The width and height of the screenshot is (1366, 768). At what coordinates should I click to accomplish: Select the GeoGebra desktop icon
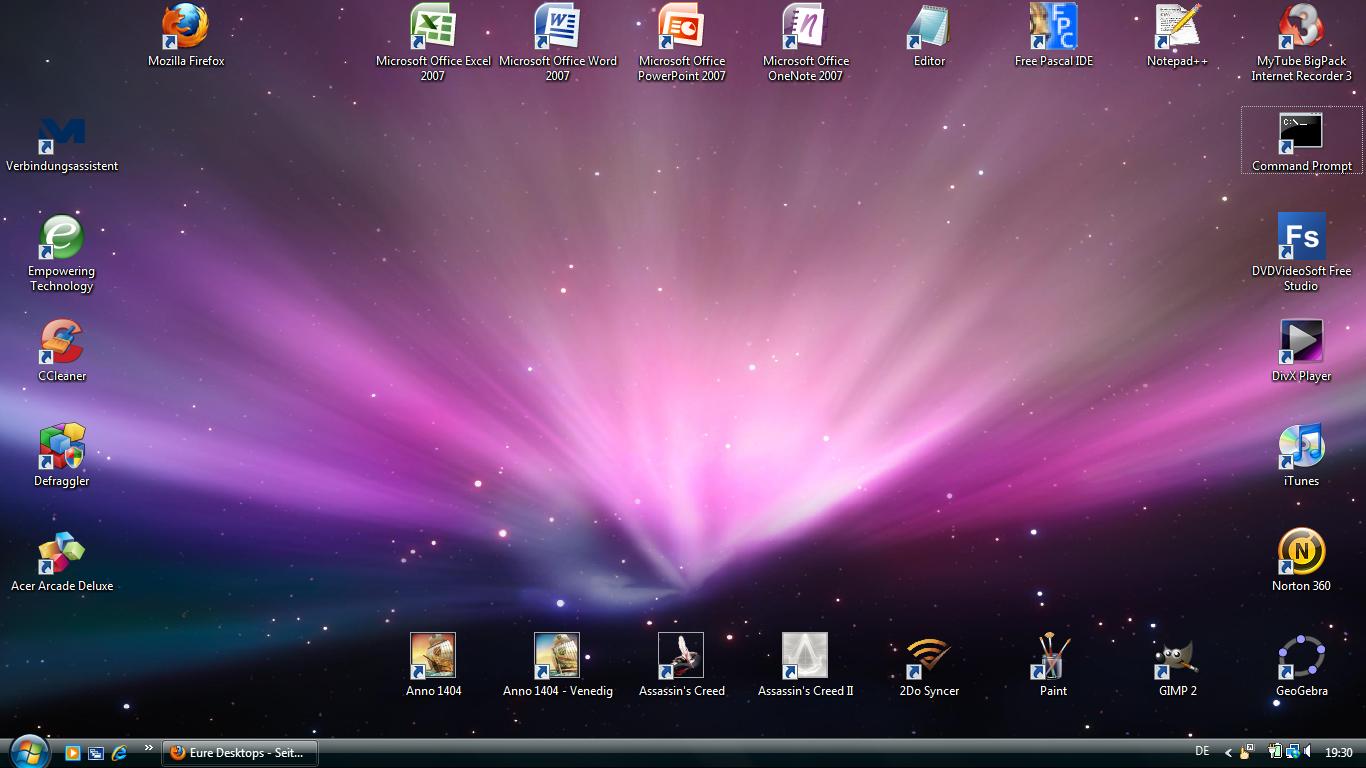coord(1301,666)
